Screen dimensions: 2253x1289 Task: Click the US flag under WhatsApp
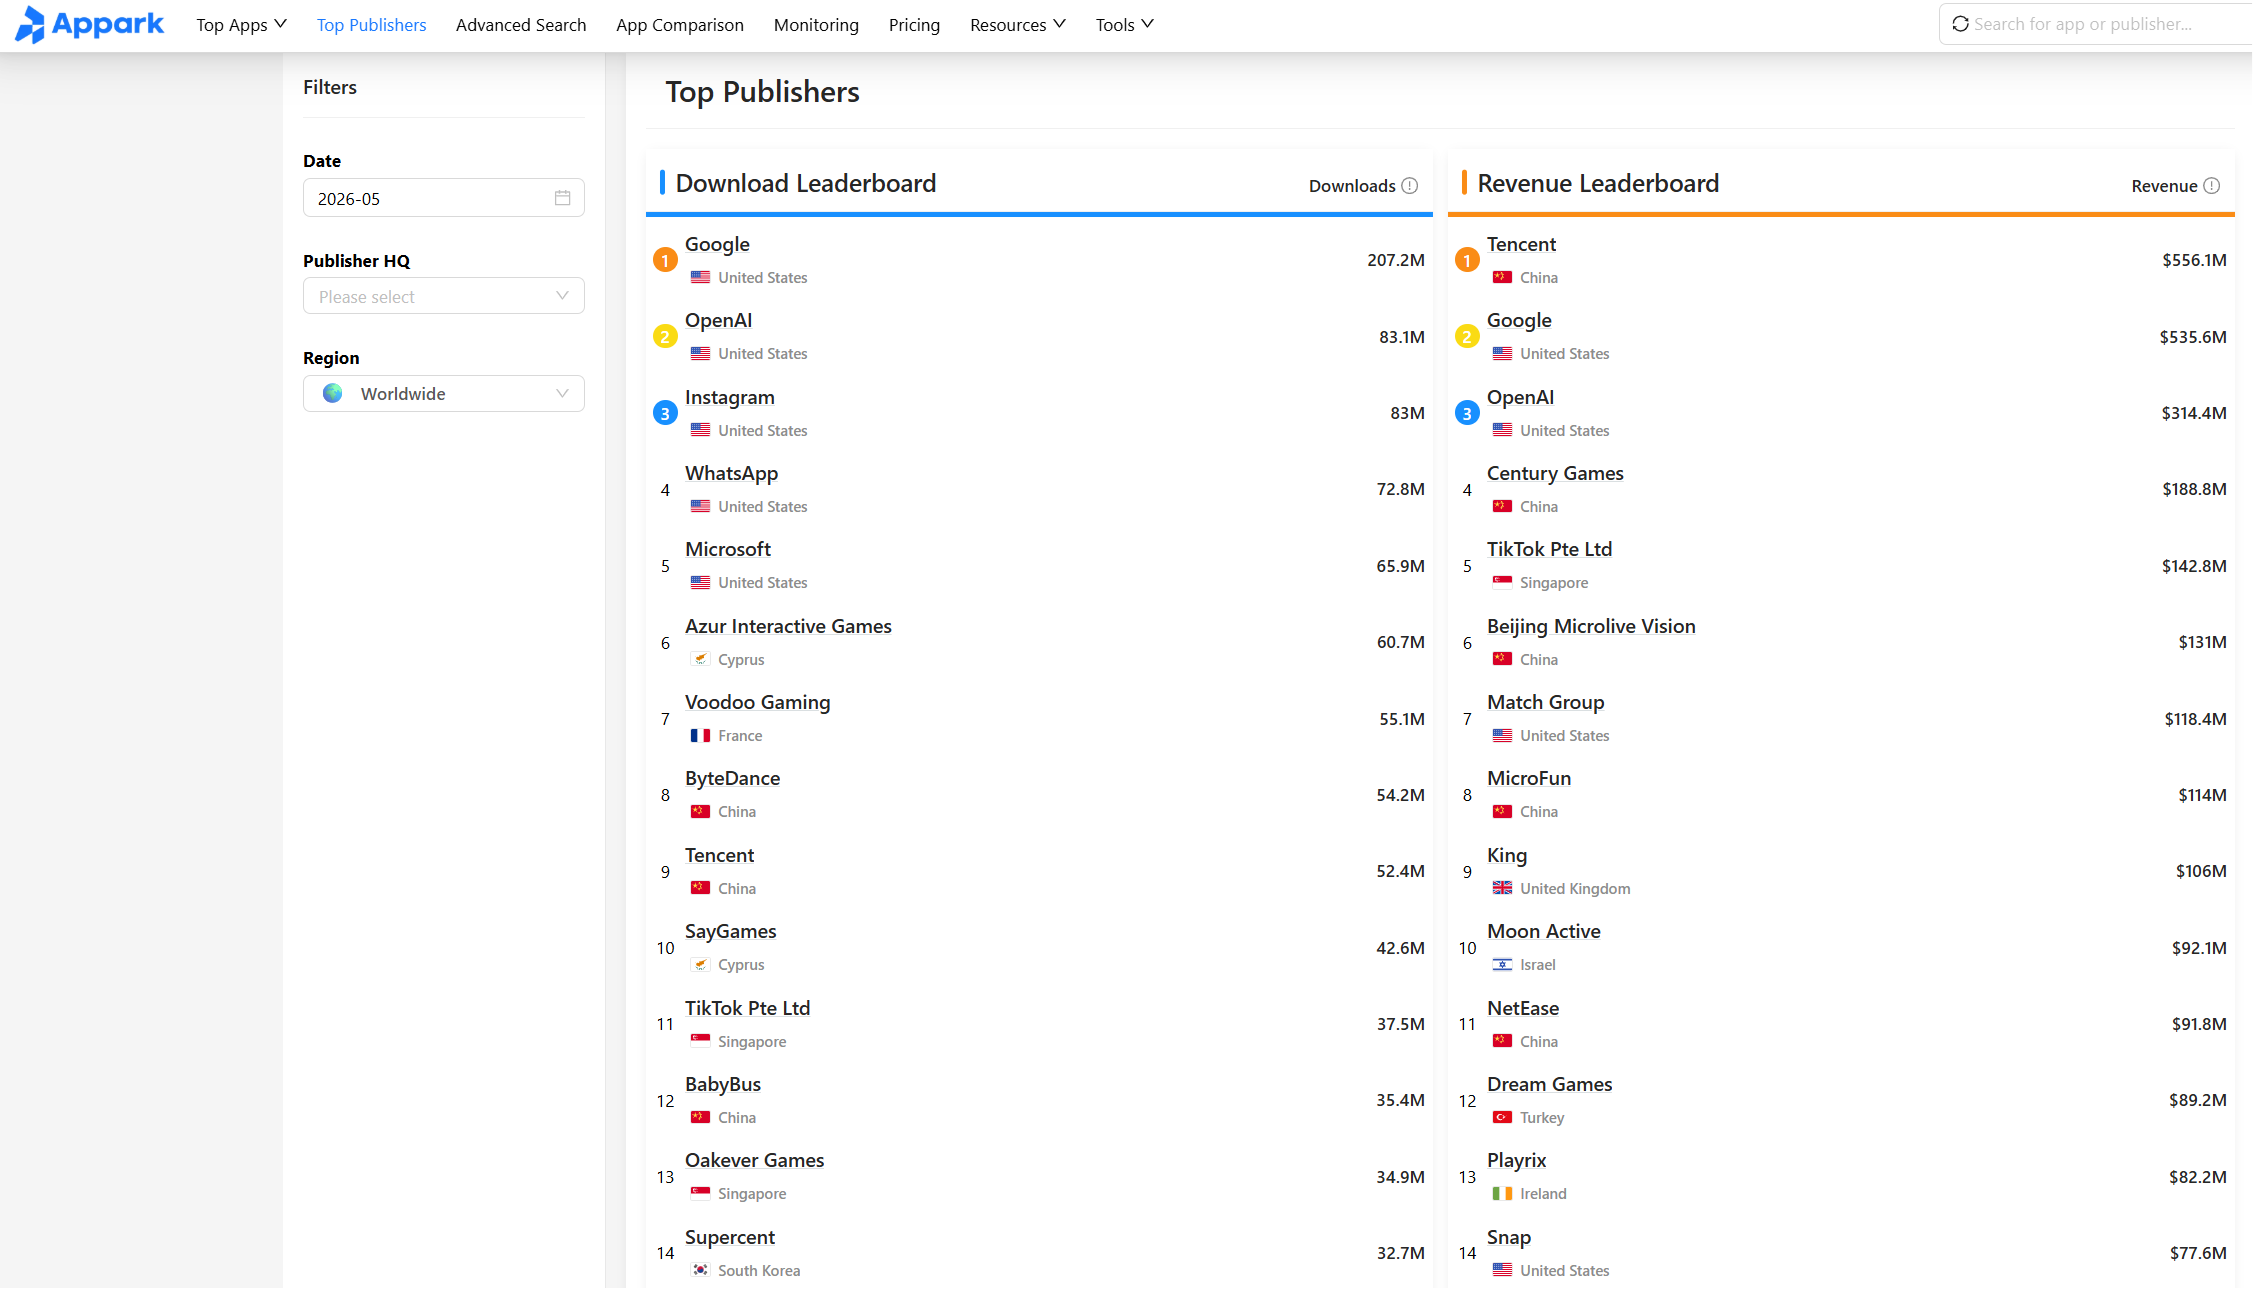click(700, 507)
